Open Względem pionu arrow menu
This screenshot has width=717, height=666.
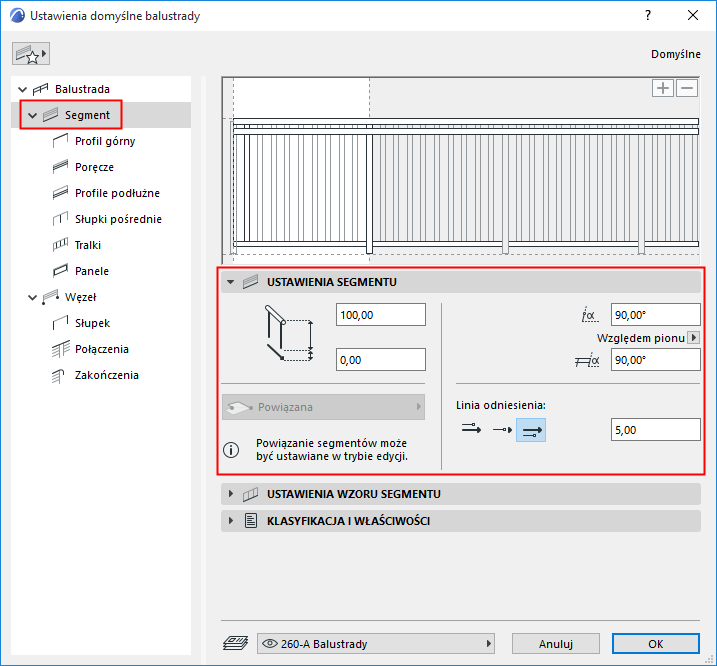click(694, 338)
